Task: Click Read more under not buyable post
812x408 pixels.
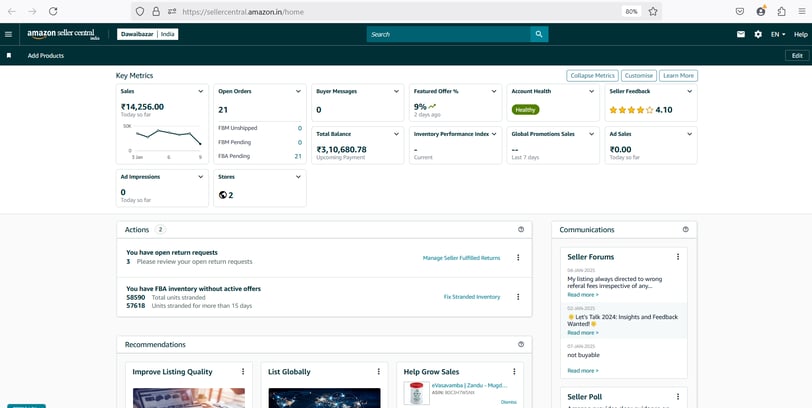Action: coord(583,371)
